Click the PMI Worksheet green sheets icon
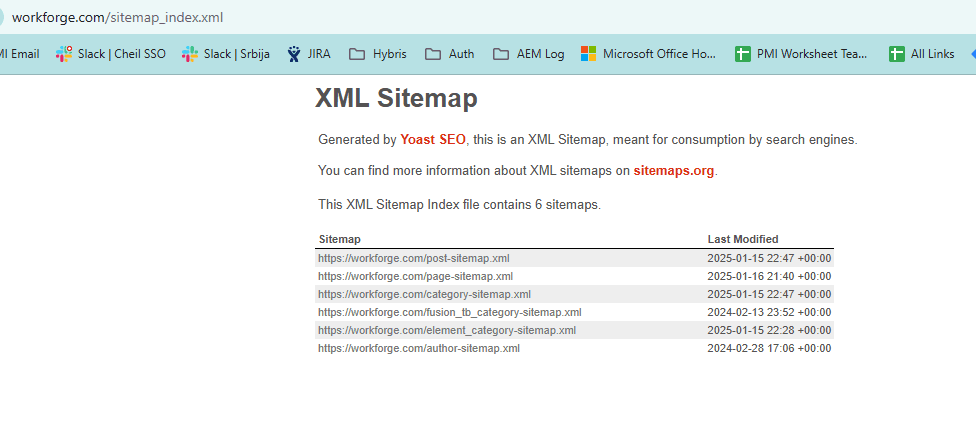This screenshot has width=976, height=433. coord(743,54)
